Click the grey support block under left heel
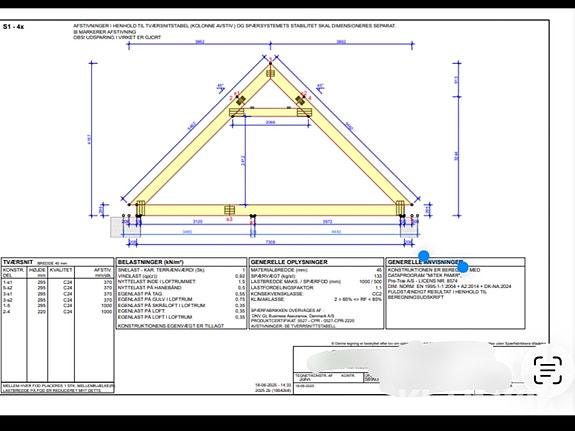575x431 pixels. point(125,227)
